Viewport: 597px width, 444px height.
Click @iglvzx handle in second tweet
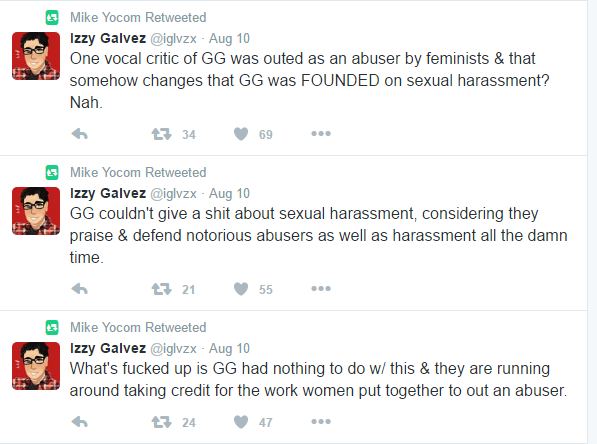tap(174, 193)
